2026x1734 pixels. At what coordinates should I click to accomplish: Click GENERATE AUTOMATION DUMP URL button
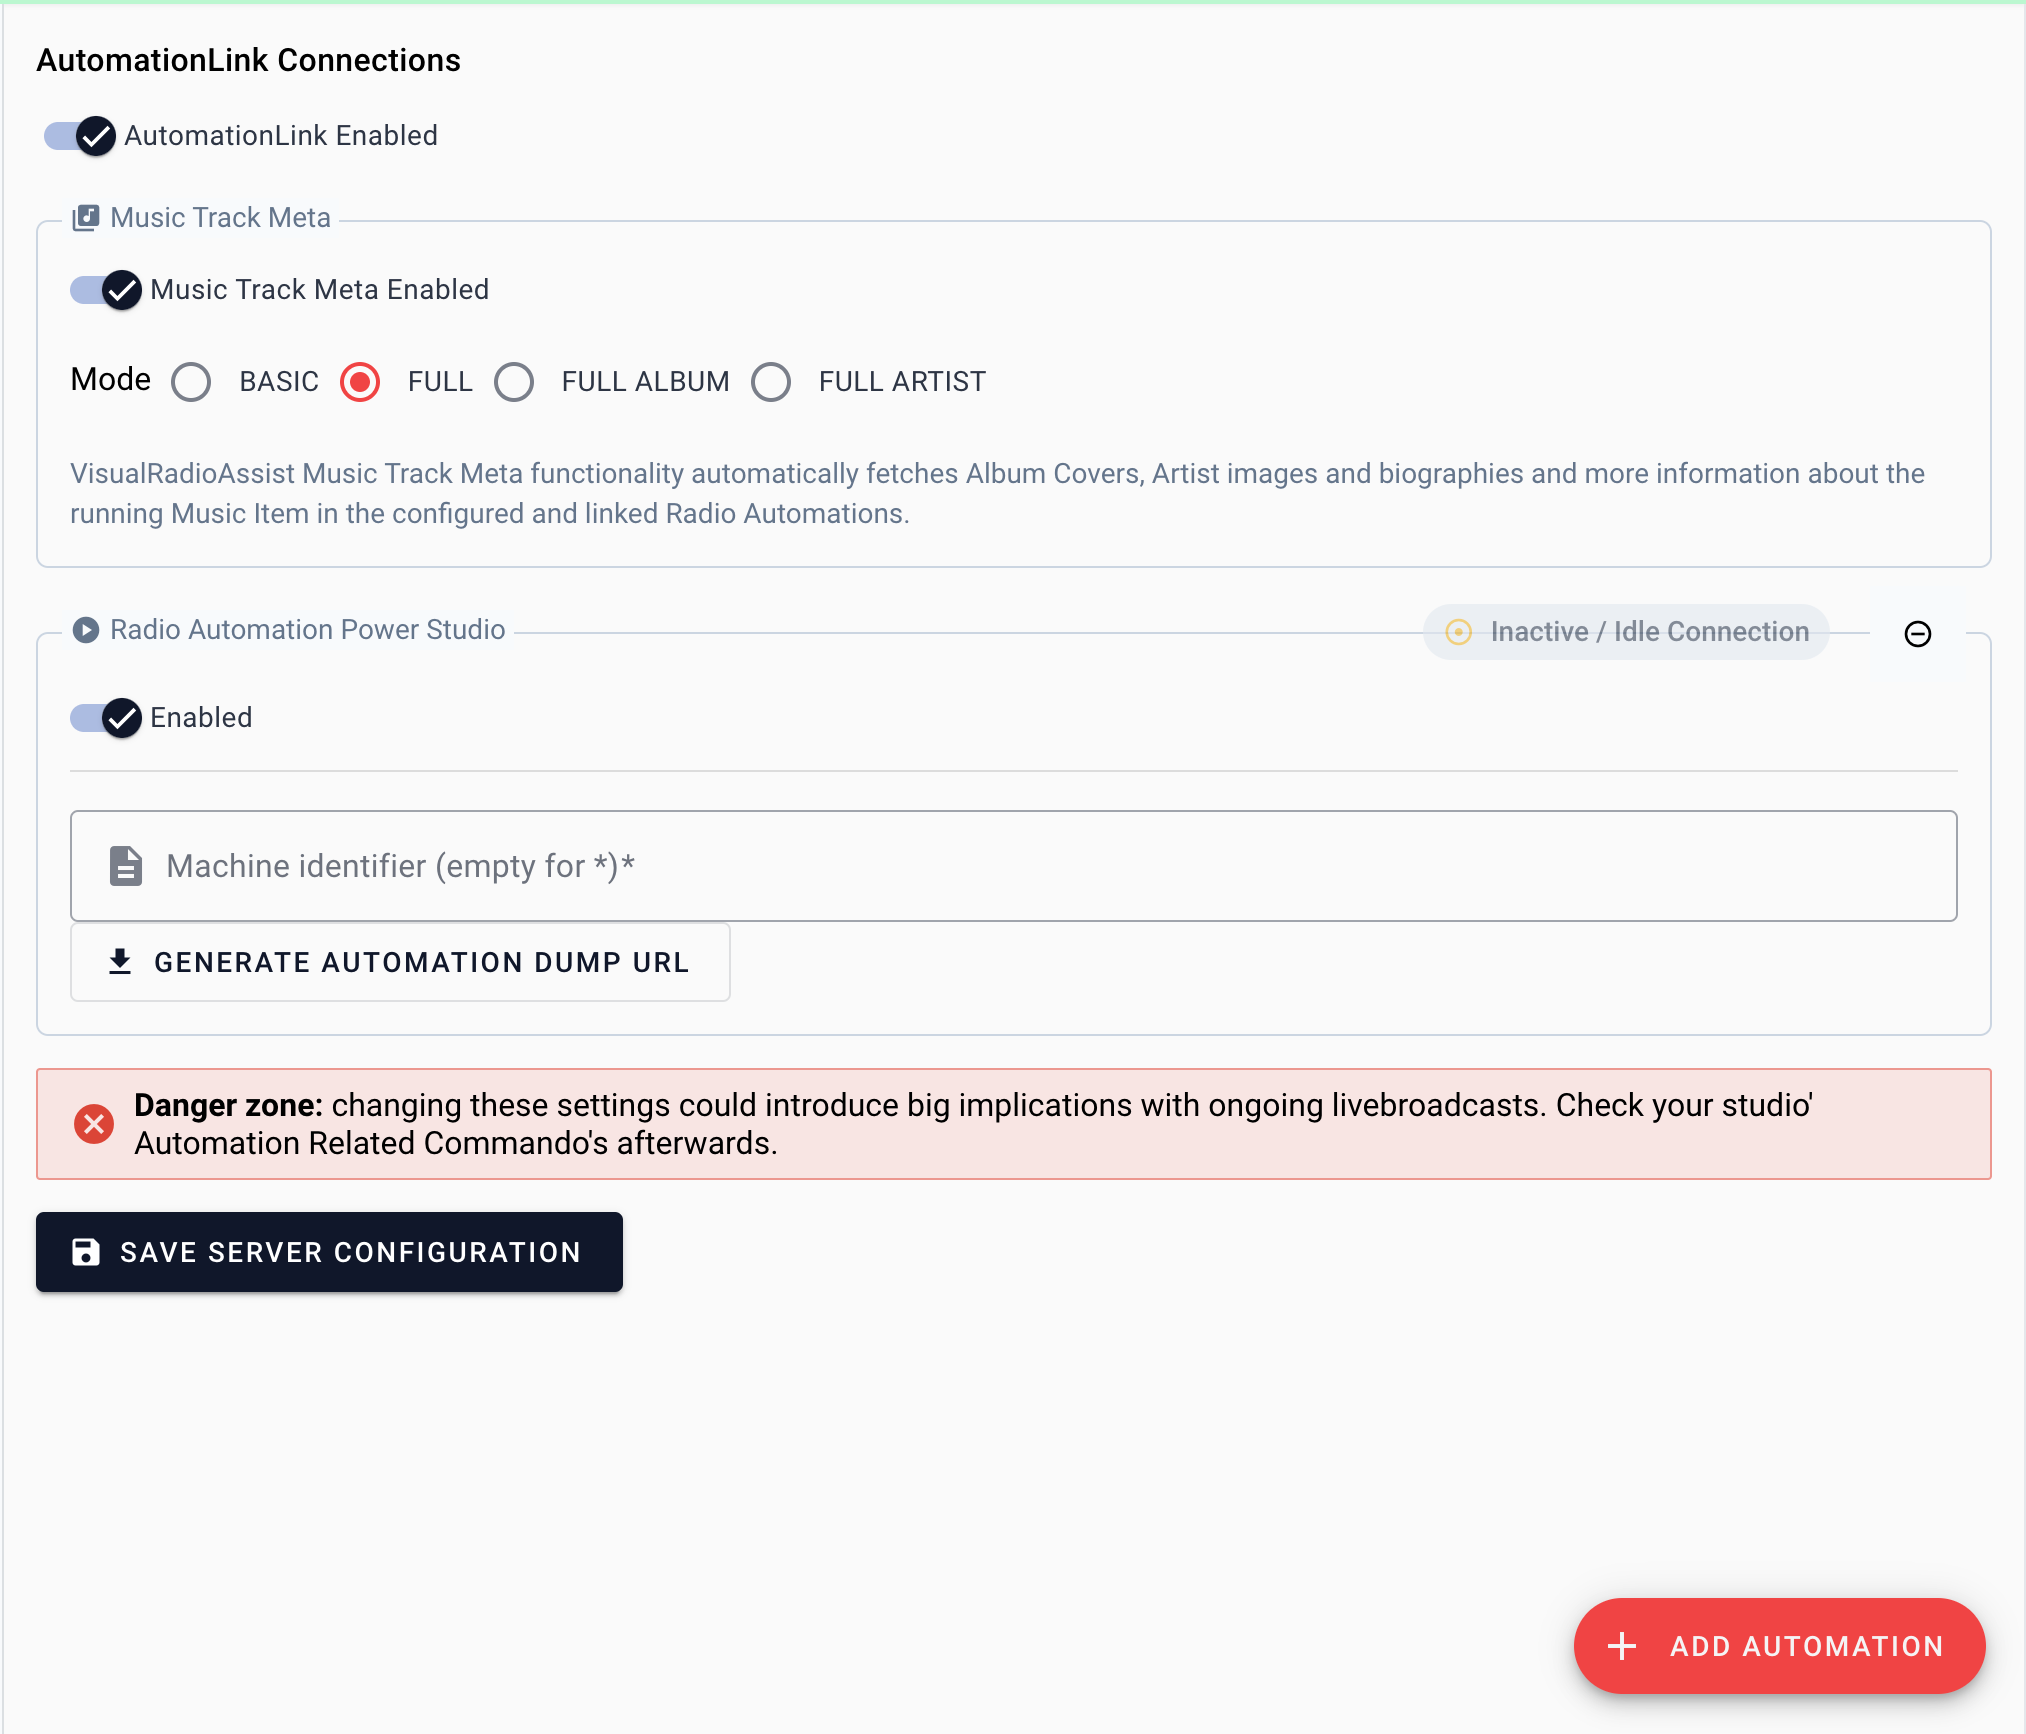tap(400, 962)
